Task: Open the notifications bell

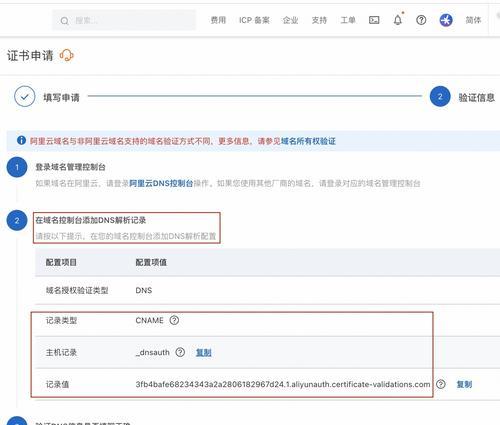Action: 398,20
